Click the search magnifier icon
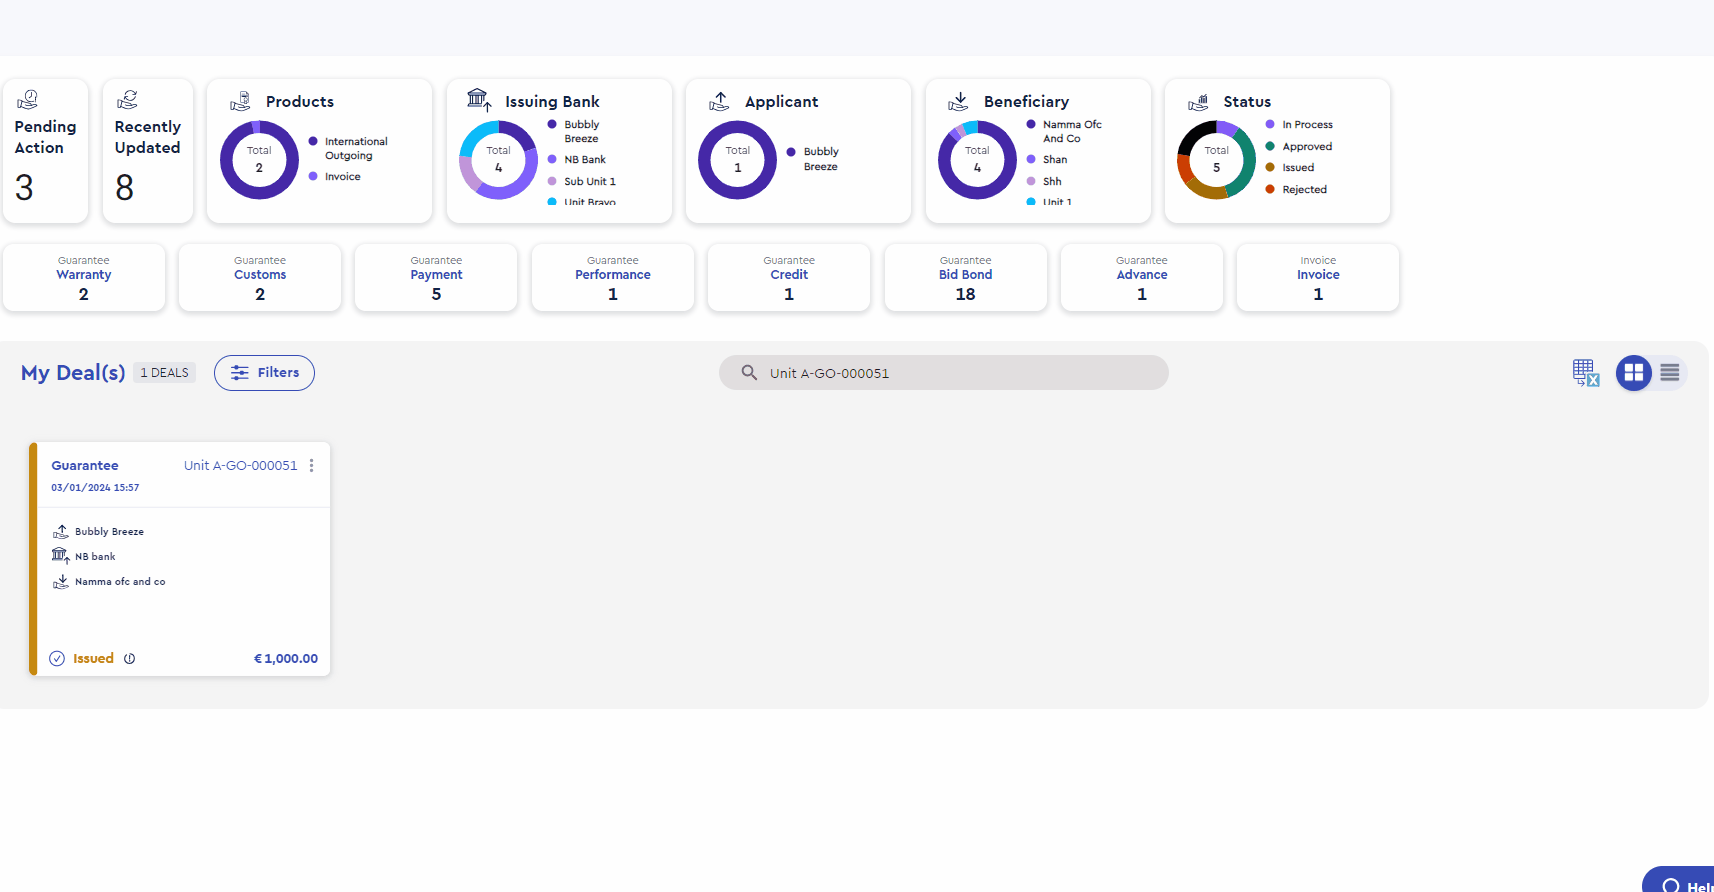The image size is (1714, 892). pyautogui.click(x=749, y=373)
